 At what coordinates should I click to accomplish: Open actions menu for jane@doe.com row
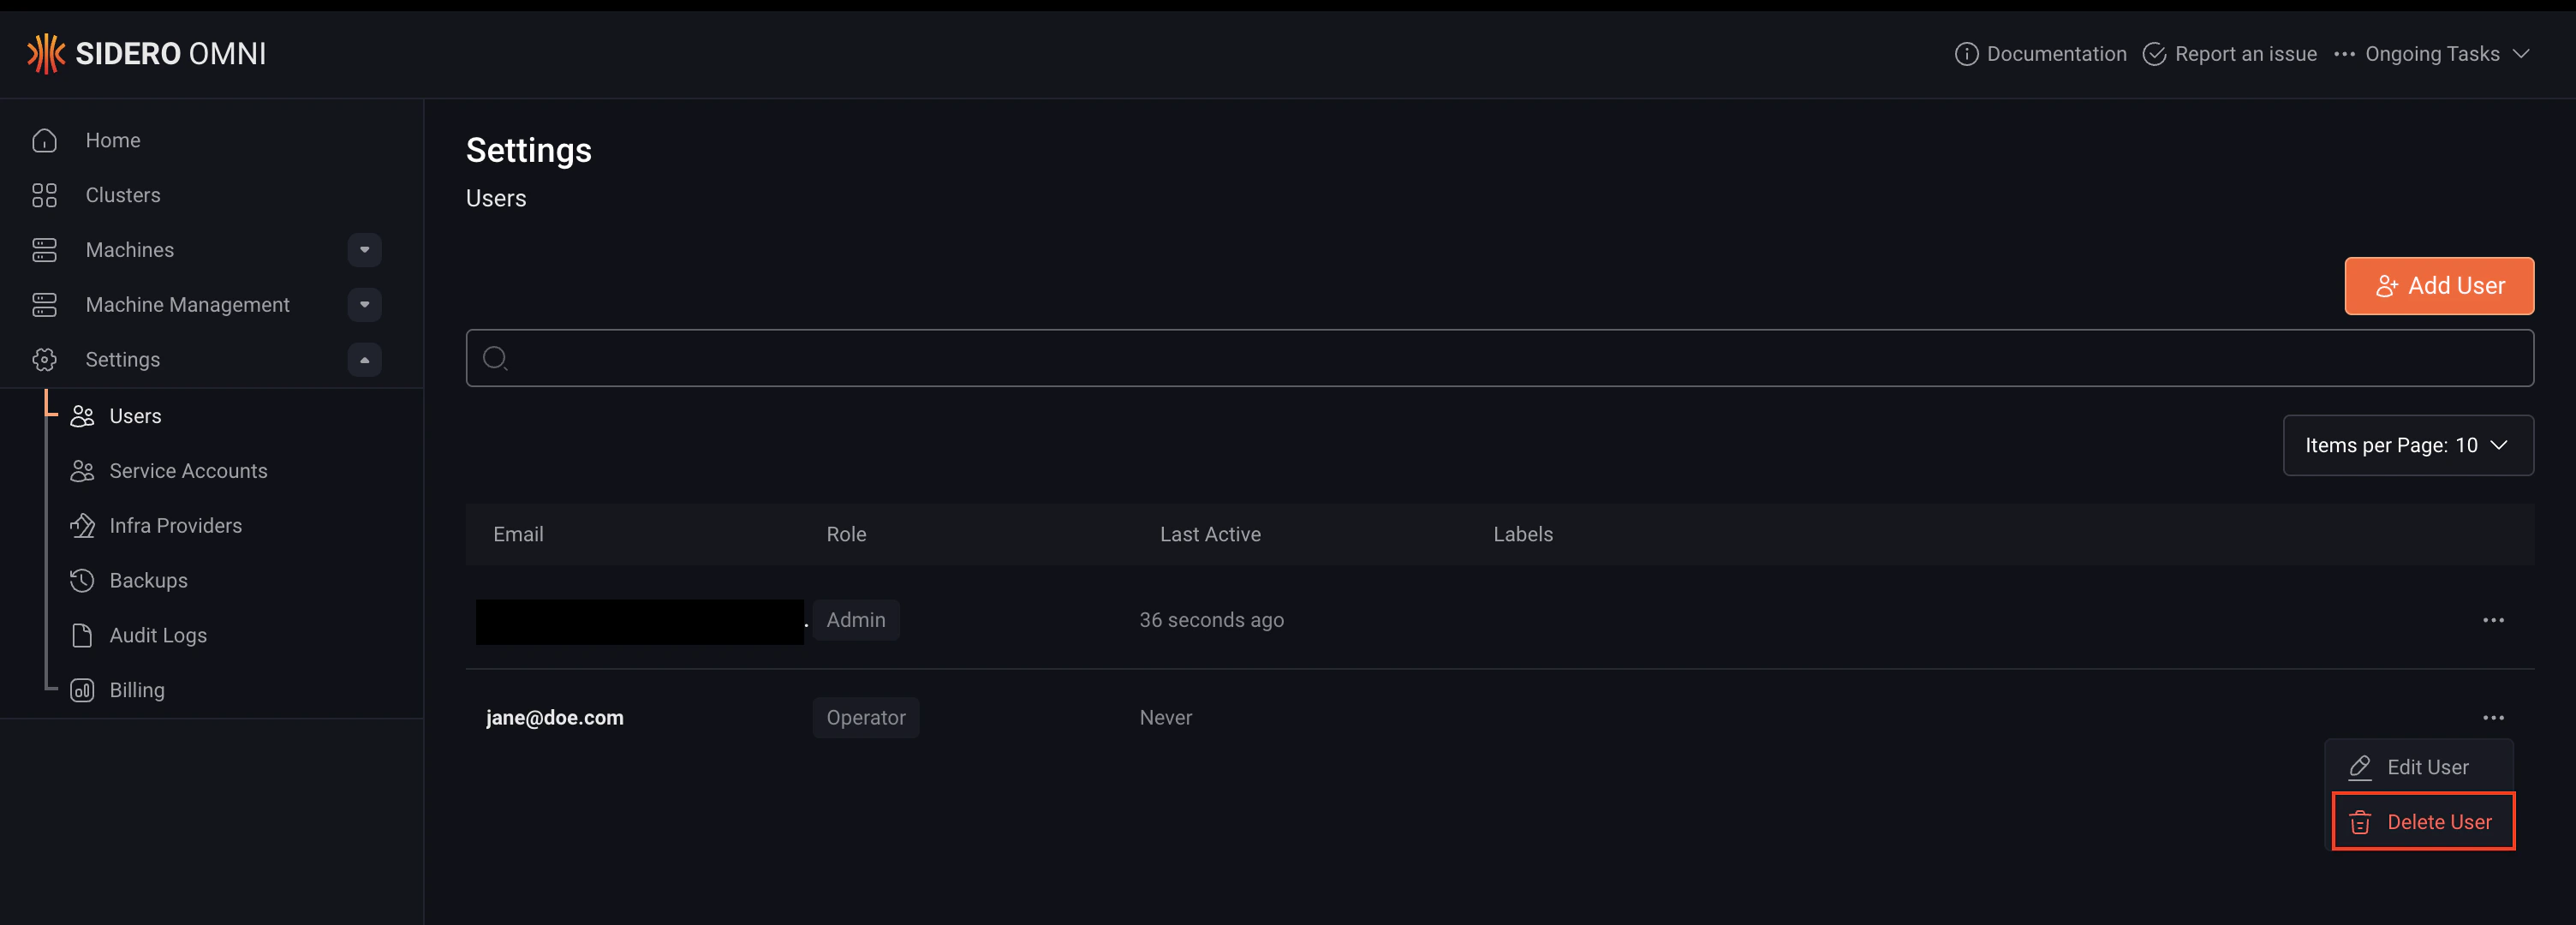(2493, 718)
